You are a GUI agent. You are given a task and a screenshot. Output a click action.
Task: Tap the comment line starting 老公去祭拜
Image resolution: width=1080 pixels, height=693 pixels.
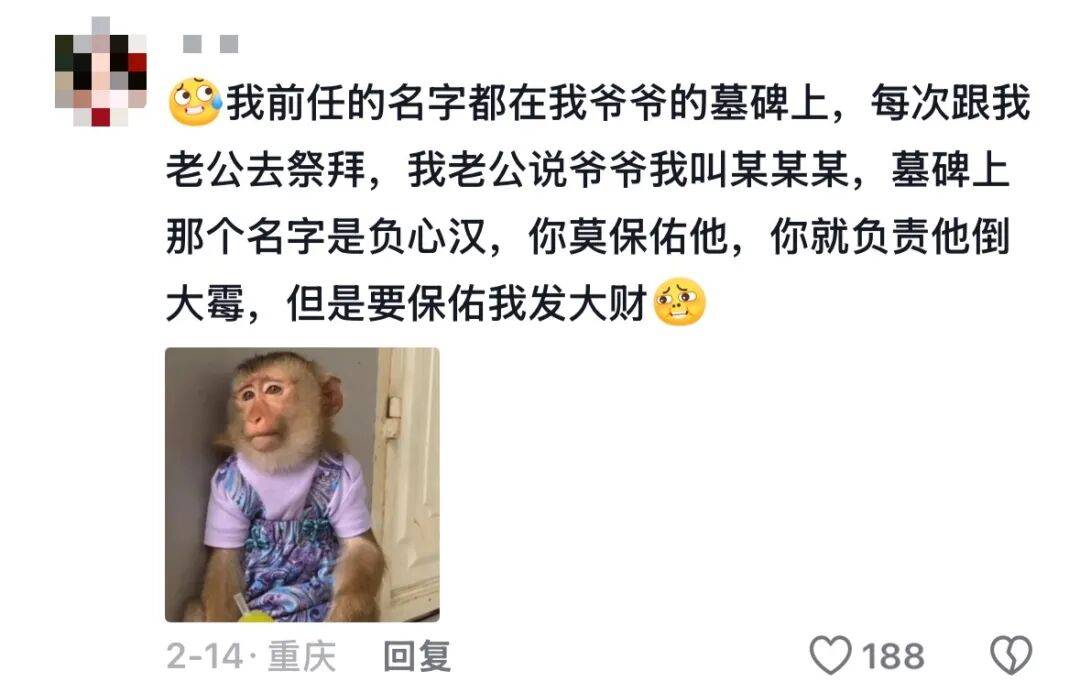tap(588, 169)
